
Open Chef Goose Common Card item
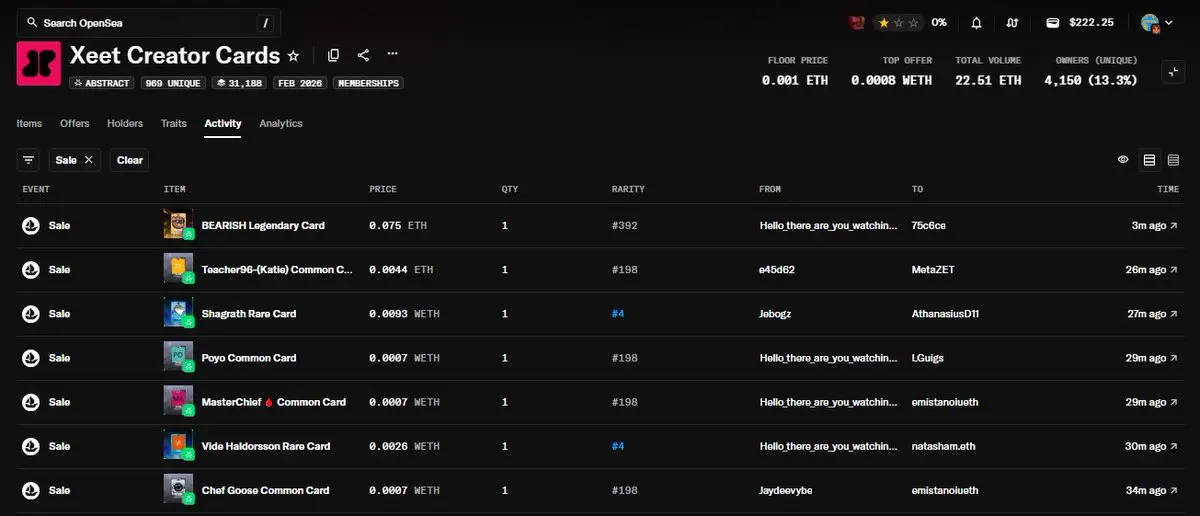(x=265, y=490)
